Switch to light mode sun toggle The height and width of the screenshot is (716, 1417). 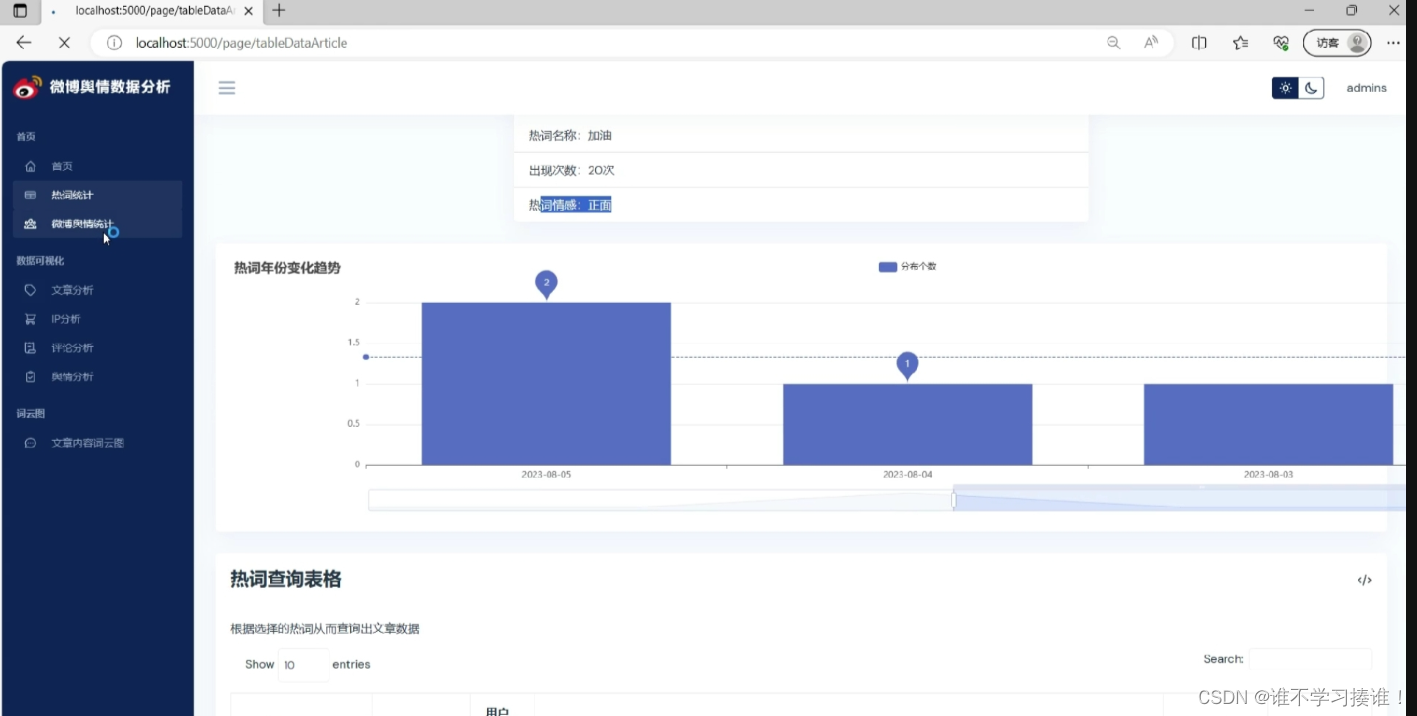click(1285, 88)
